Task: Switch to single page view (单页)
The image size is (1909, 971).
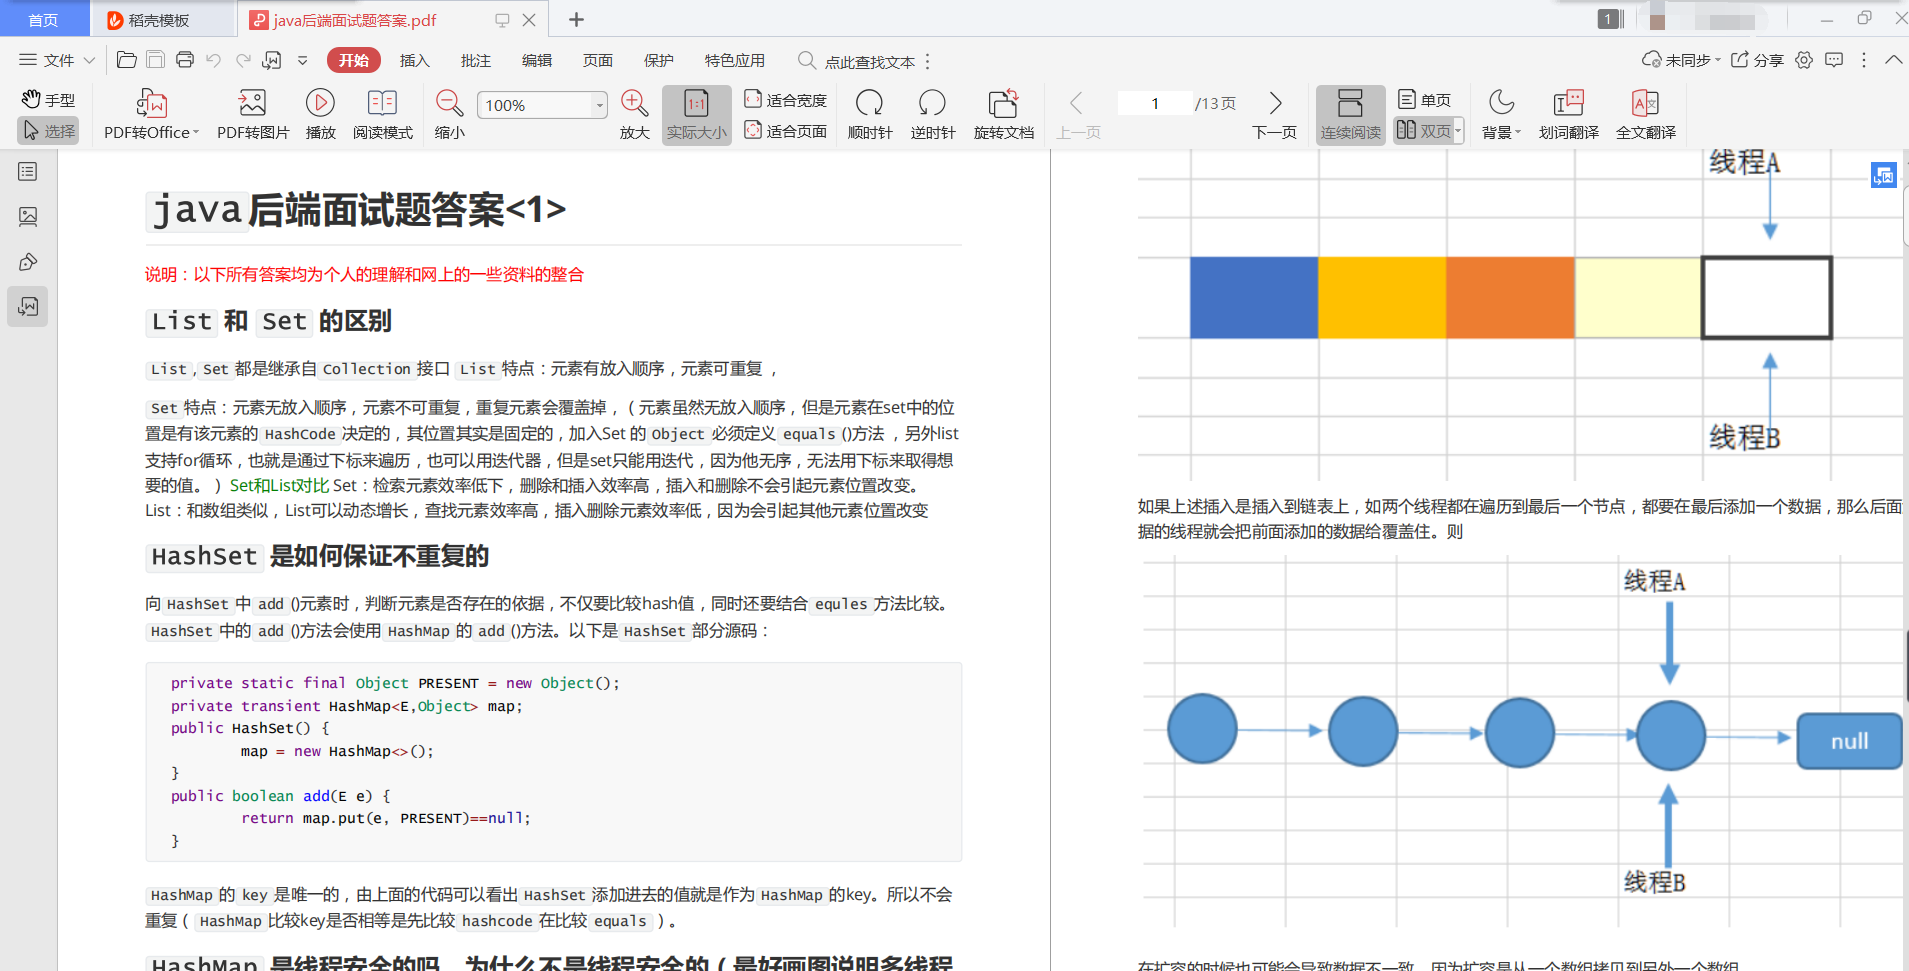Action: tap(1424, 100)
